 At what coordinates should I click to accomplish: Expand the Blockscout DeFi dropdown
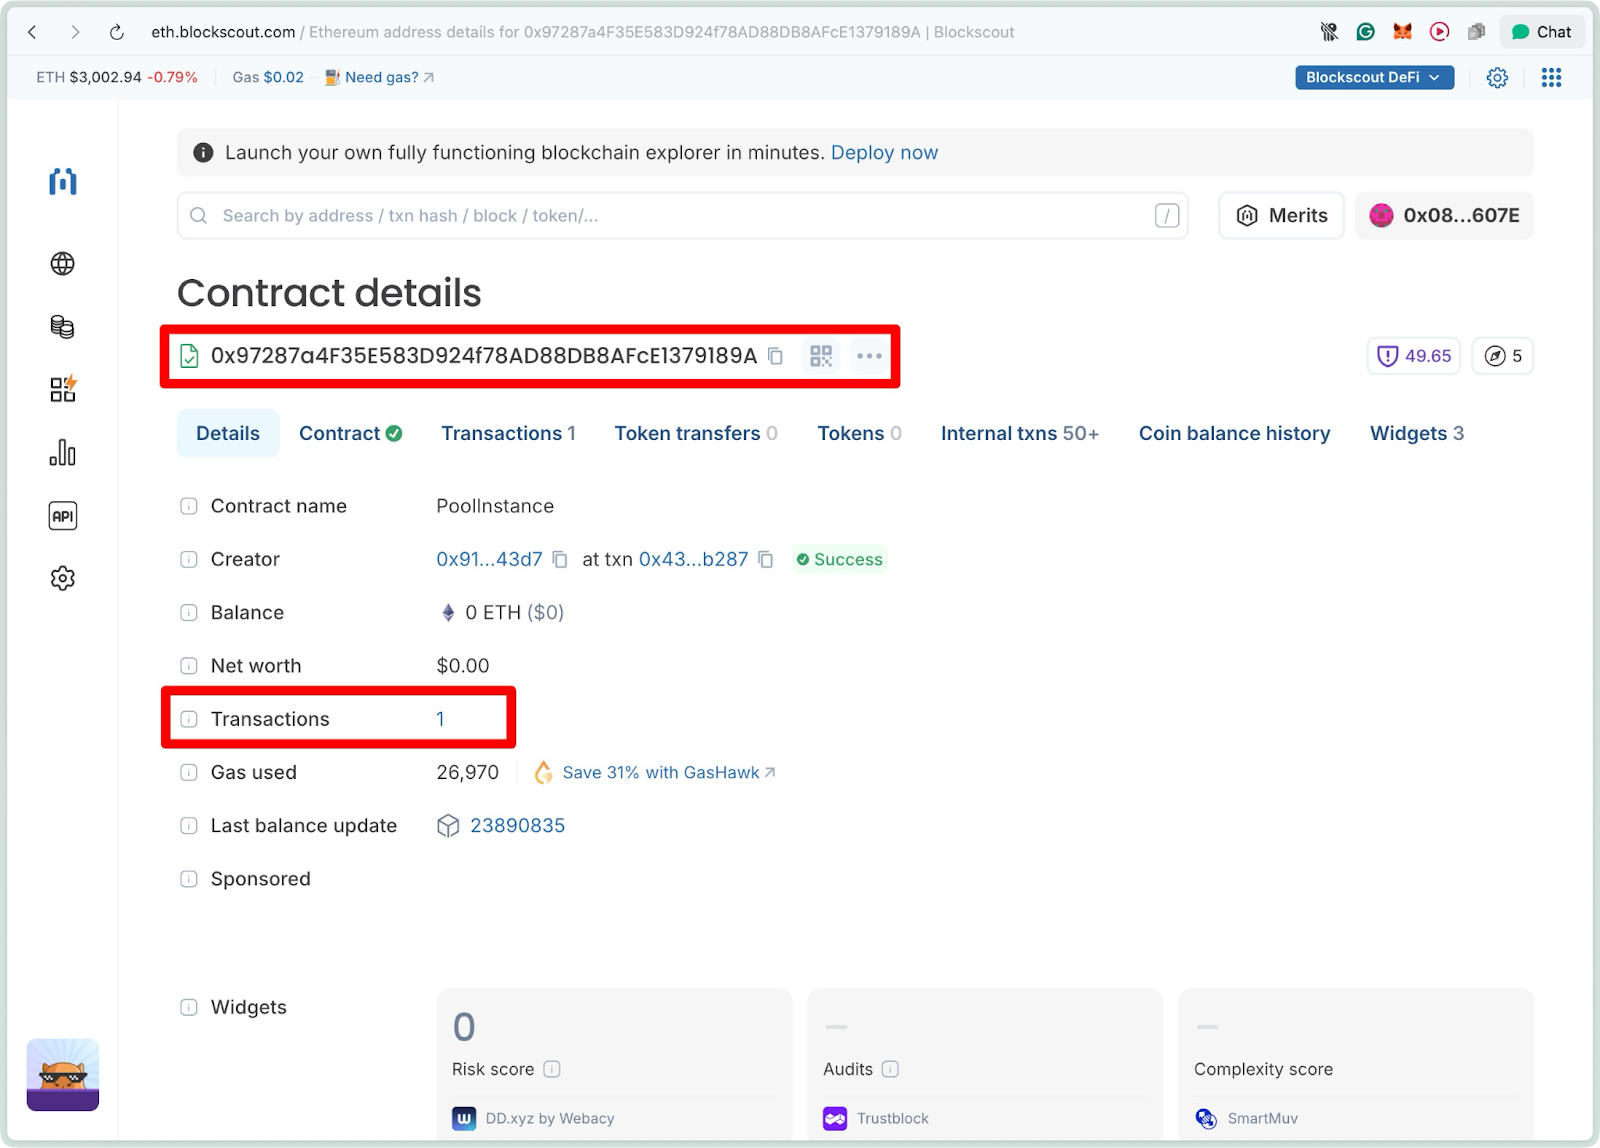[1373, 77]
